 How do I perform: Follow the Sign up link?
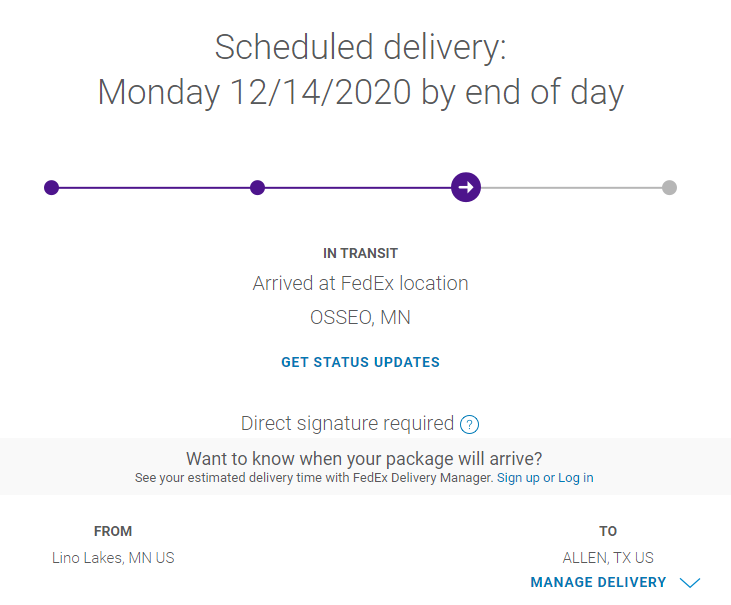pos(518,478)
